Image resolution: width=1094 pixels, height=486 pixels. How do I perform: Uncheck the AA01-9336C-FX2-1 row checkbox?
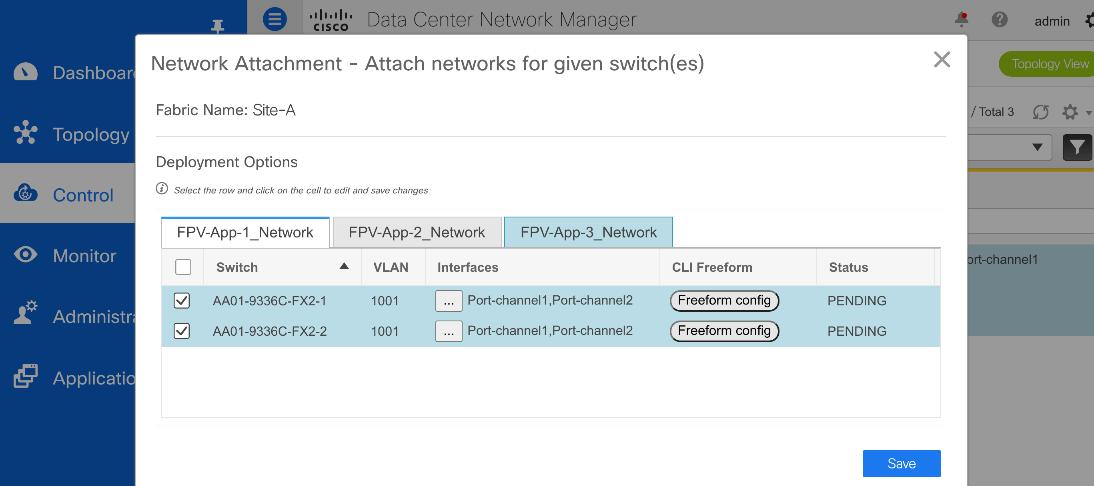click(182, 301)
